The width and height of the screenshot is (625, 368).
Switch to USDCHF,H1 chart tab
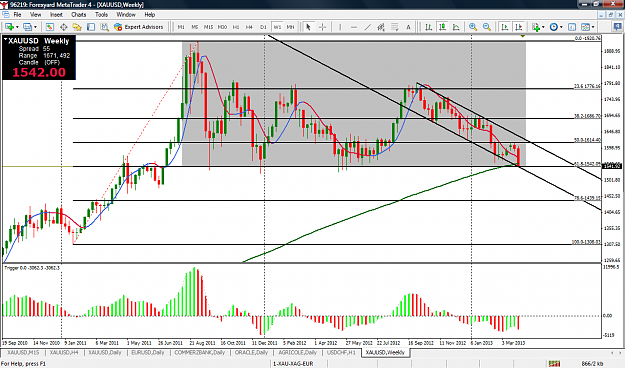[341, 353]
